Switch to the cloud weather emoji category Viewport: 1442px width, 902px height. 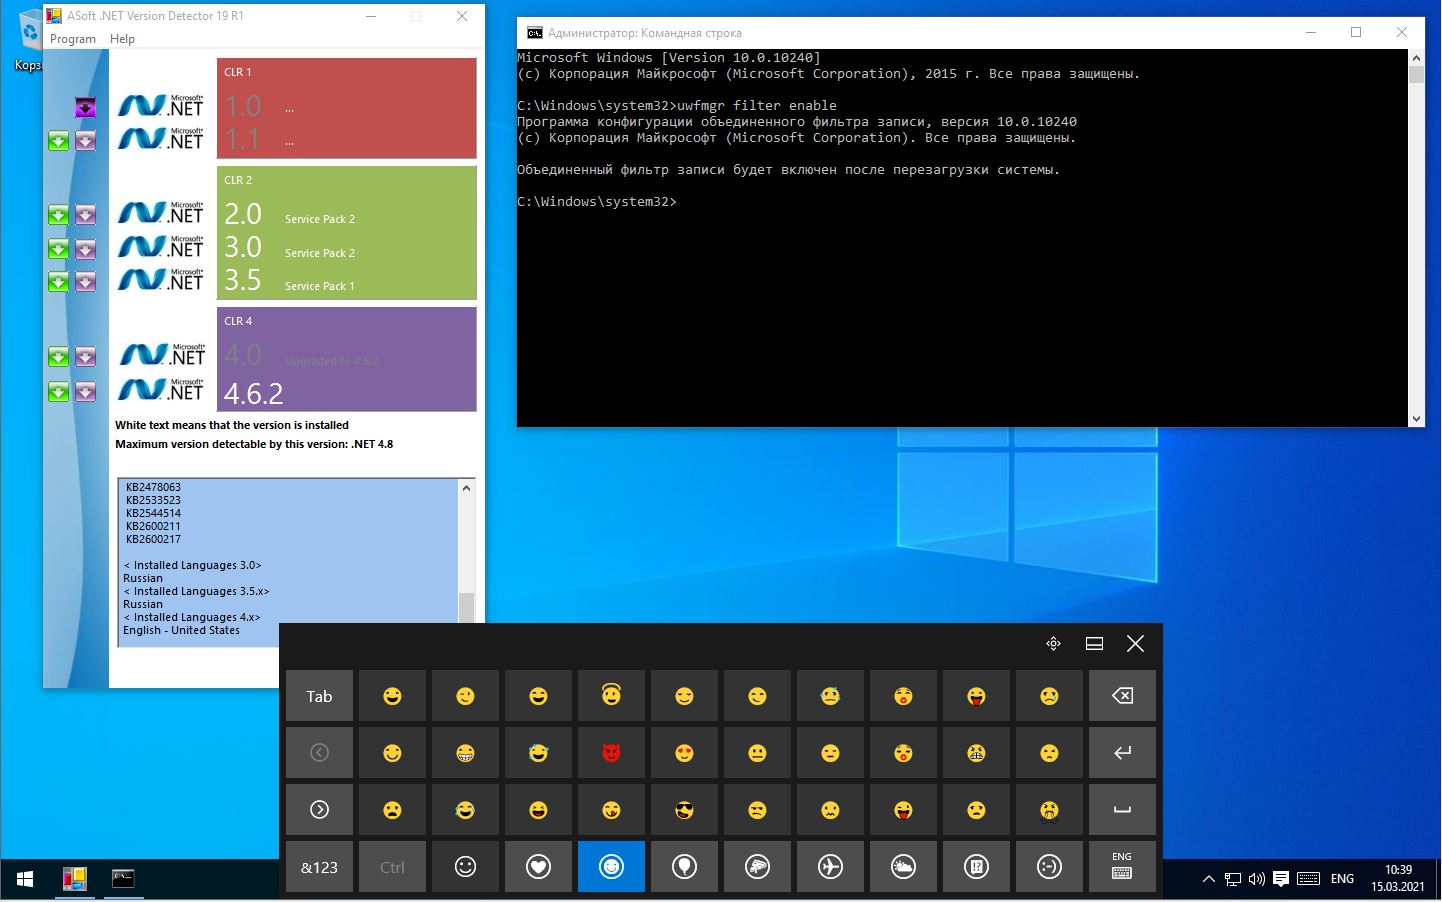(903, 867)
